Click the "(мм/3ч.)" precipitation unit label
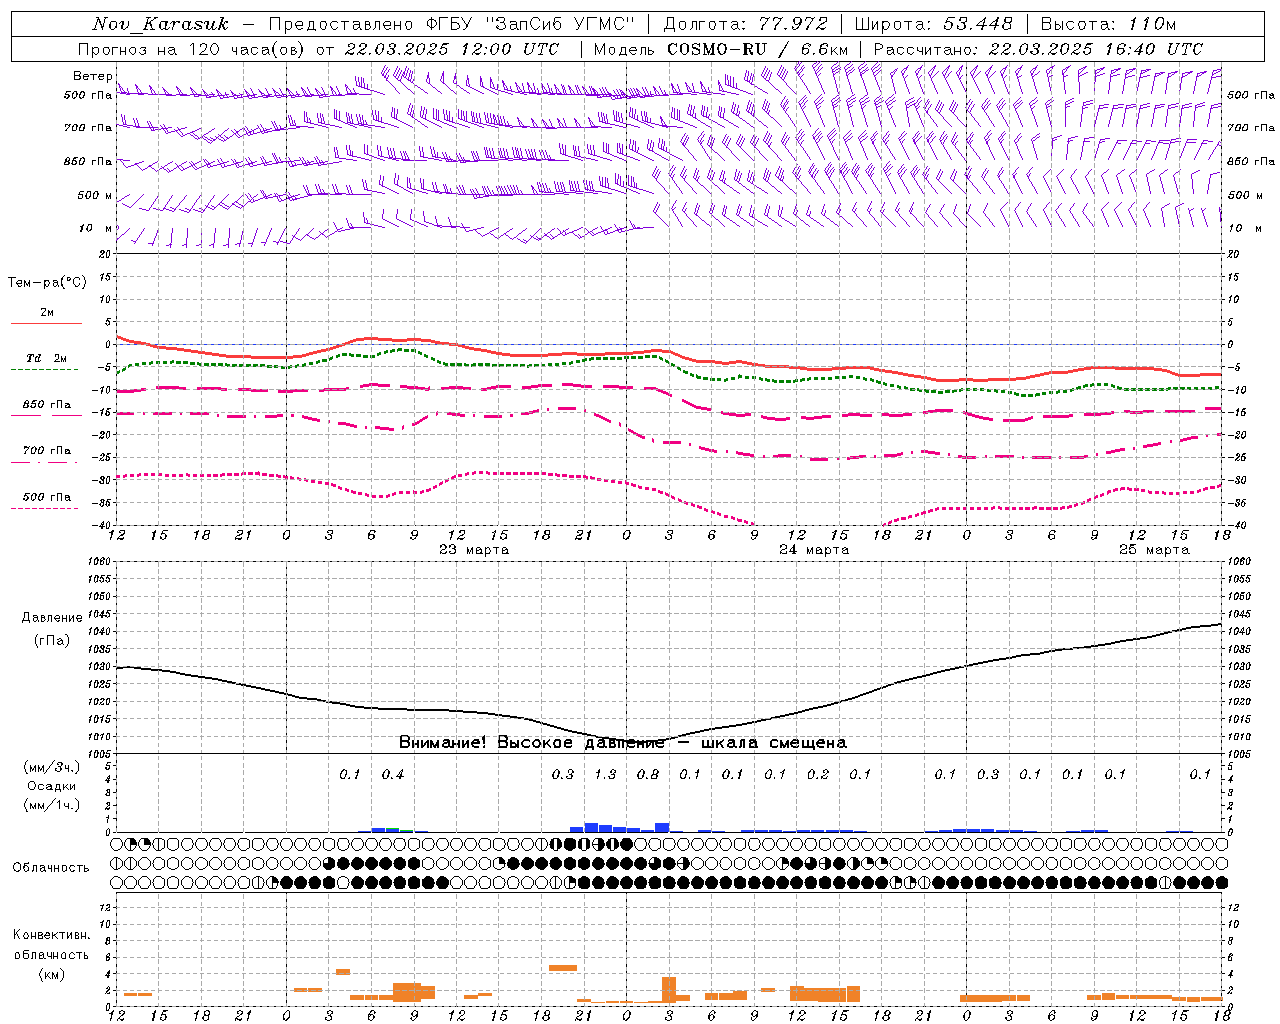Viewport: 1280px width, 1024px height. pyautogui.click(x=51, y=767)
